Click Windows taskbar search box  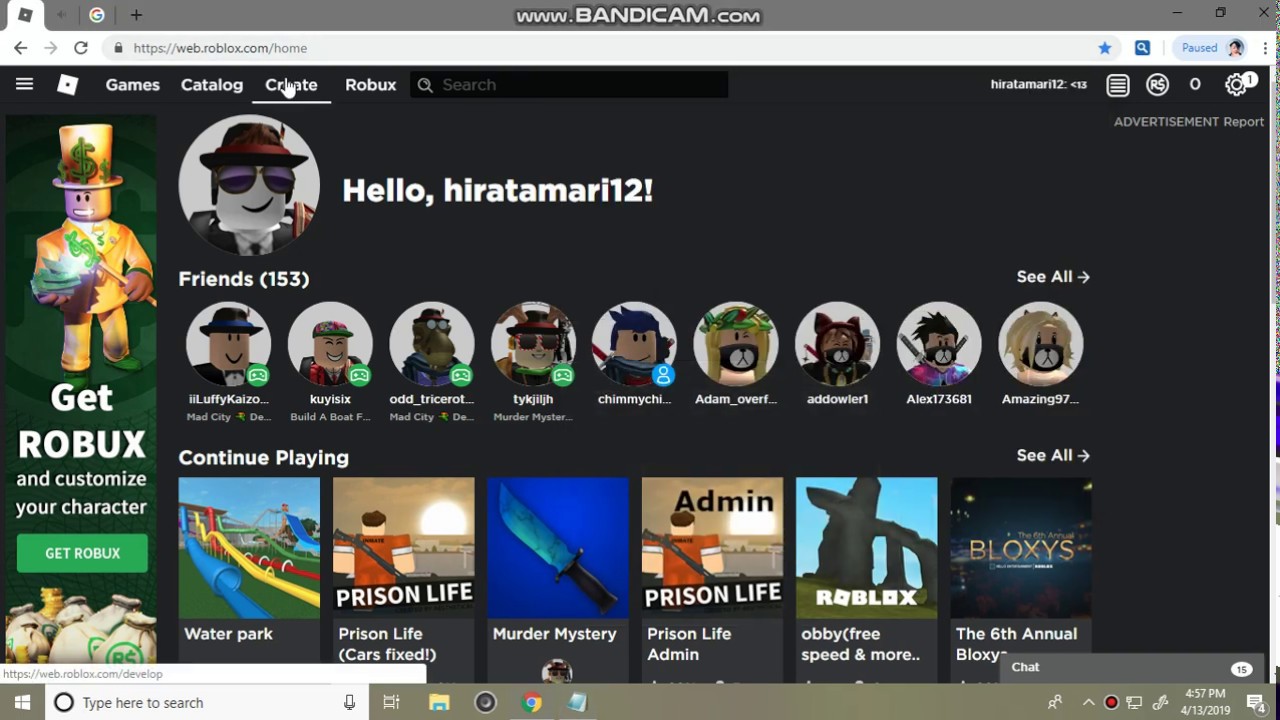(x=205, y=703)
